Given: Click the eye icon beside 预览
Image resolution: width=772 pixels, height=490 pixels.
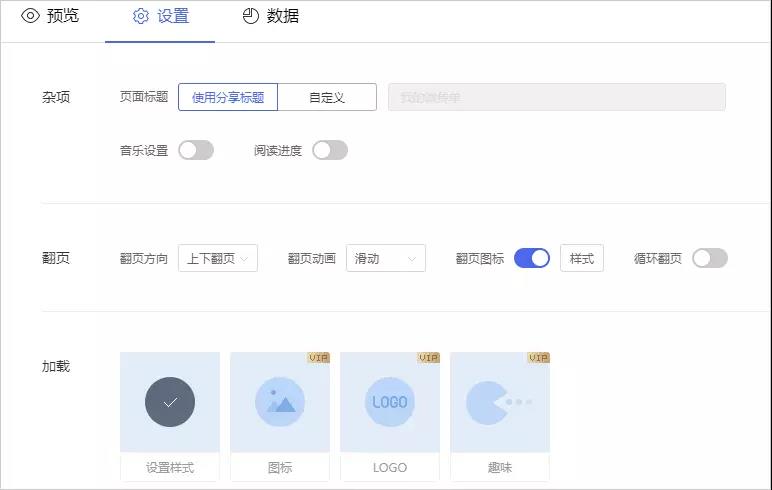Looking at the screenshot, I should 30,16.
